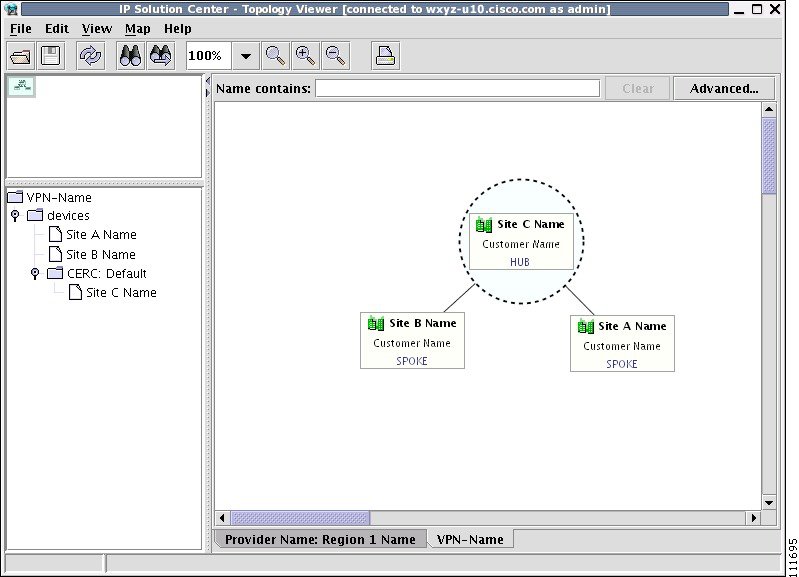The image size is (799, 577).
Task: Click the horizontal scrollbar left arrow
Action: tap(222, 518)
